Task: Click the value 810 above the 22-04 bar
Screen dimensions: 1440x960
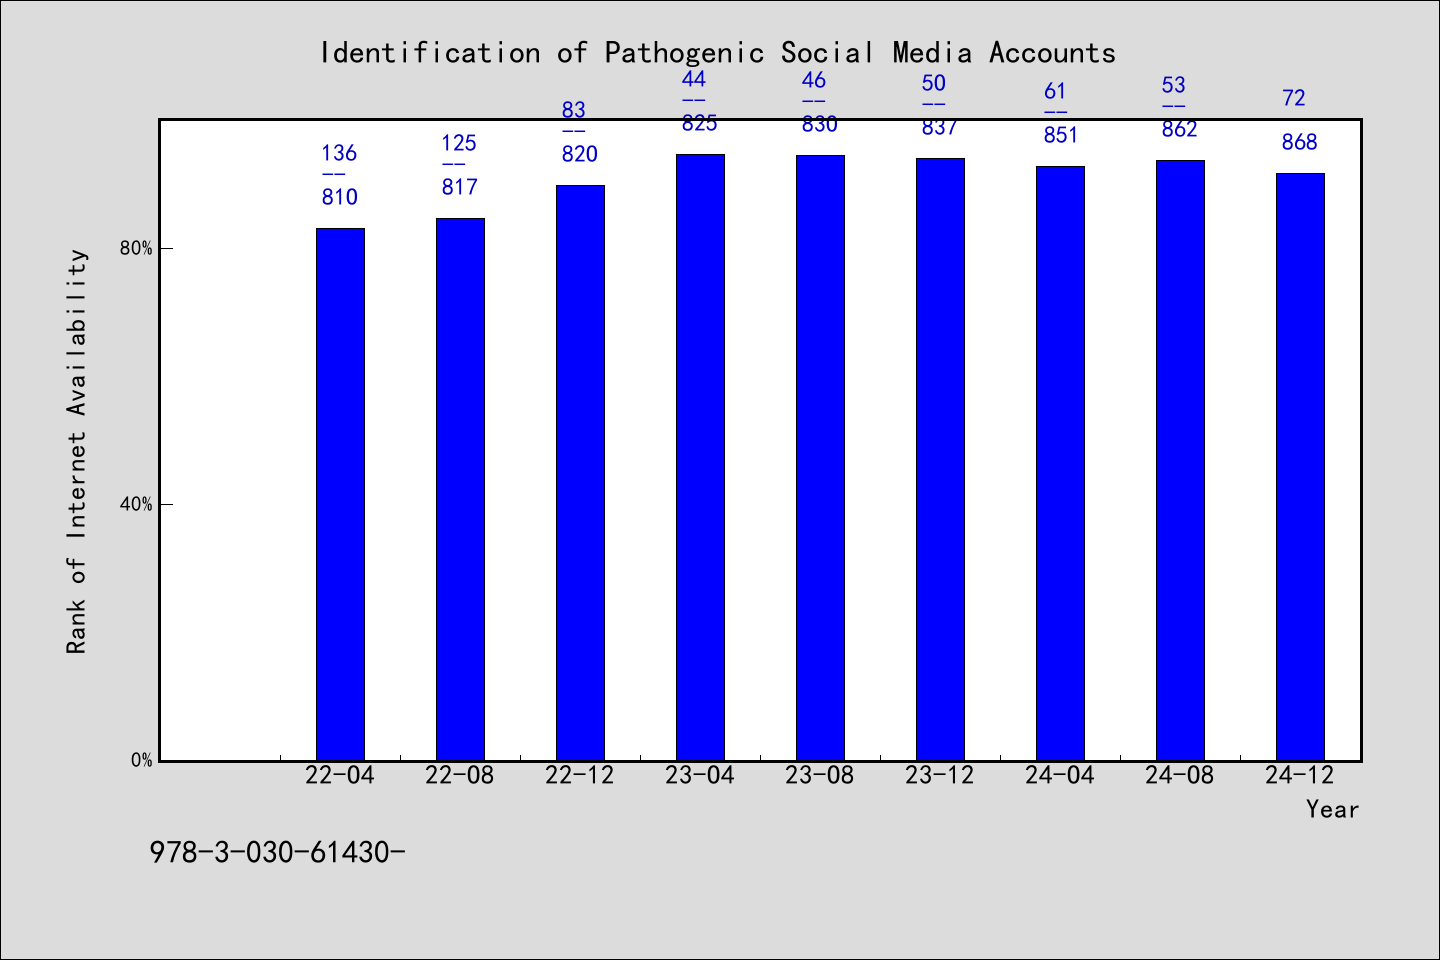Action: point(340,197)
